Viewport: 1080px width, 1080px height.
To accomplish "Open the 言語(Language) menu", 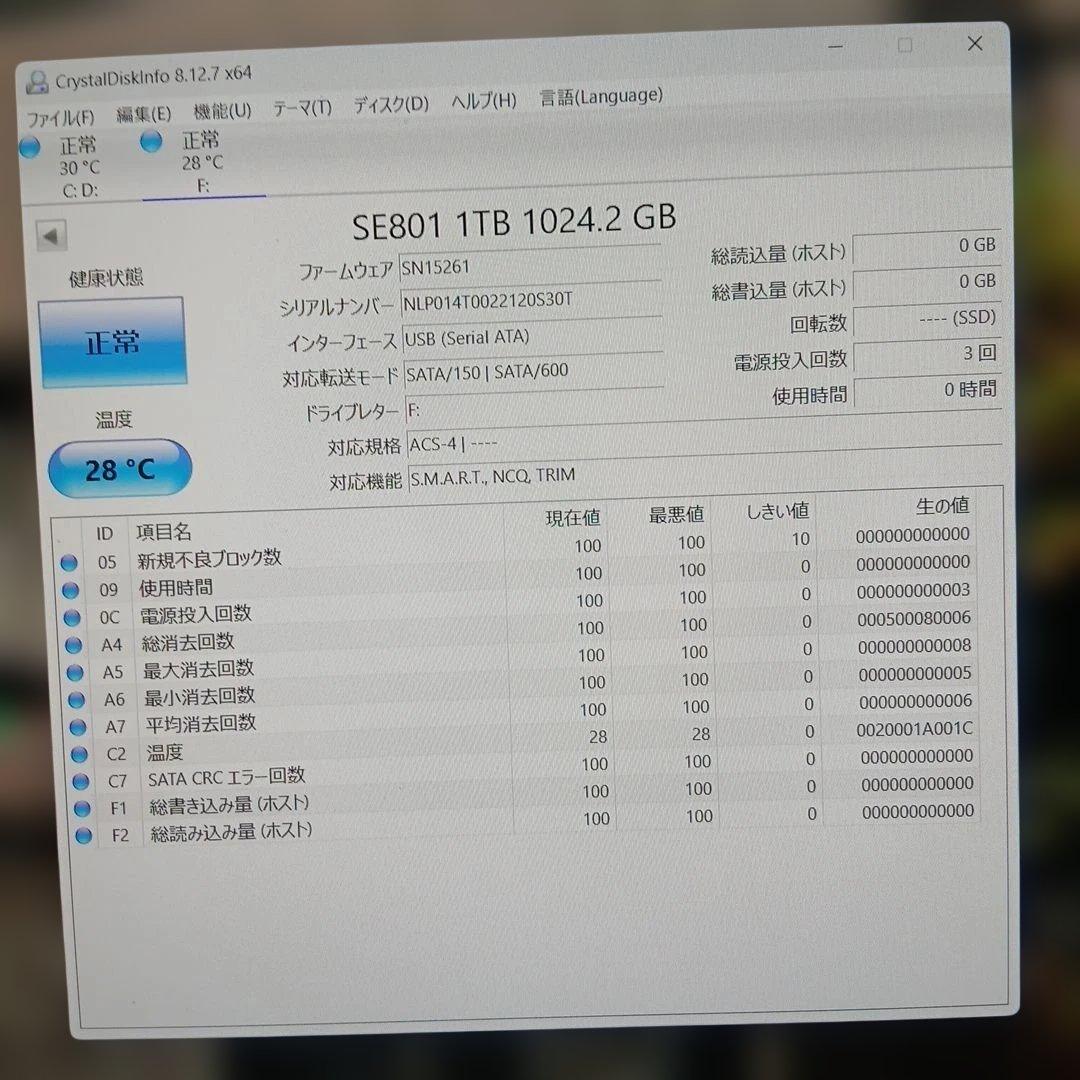I will point(599,96).
